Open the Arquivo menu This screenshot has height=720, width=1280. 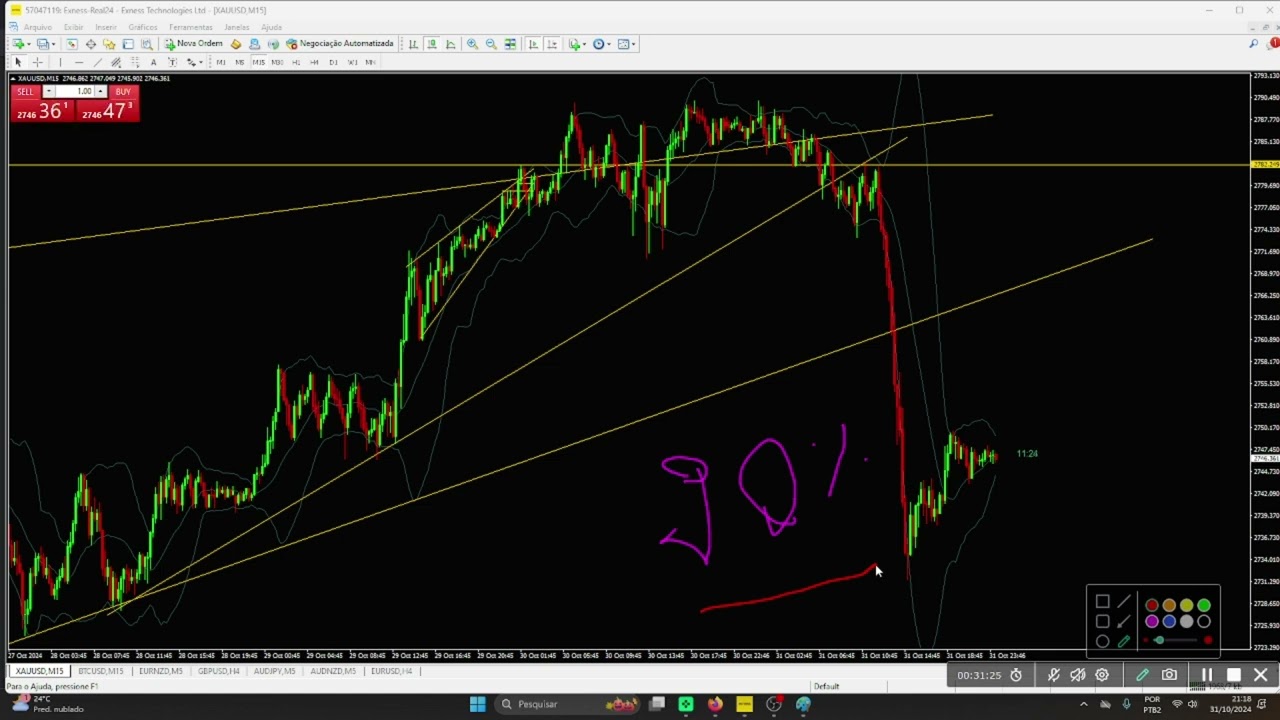[37, 27]
